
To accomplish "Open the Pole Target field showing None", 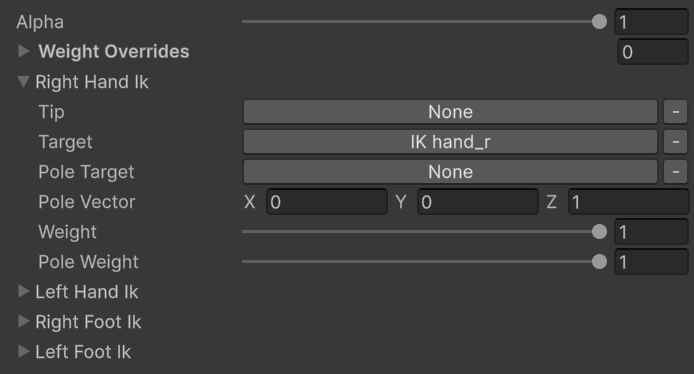I will pyautogui.click(x=450, y=172).
